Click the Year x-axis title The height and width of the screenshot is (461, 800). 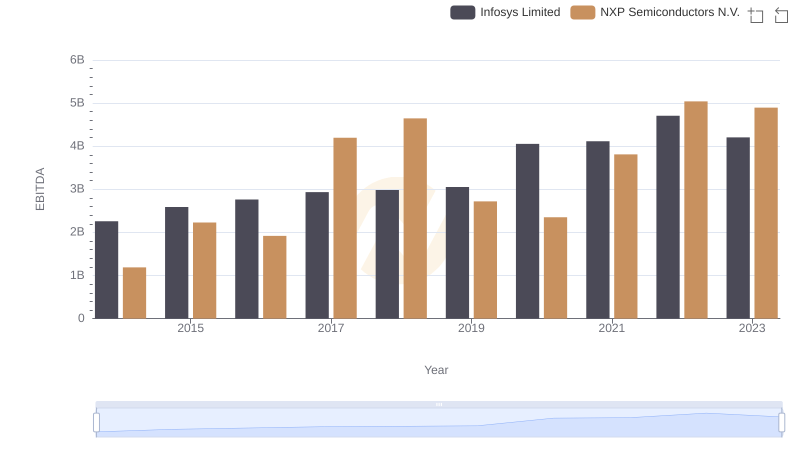click(436, 370)
